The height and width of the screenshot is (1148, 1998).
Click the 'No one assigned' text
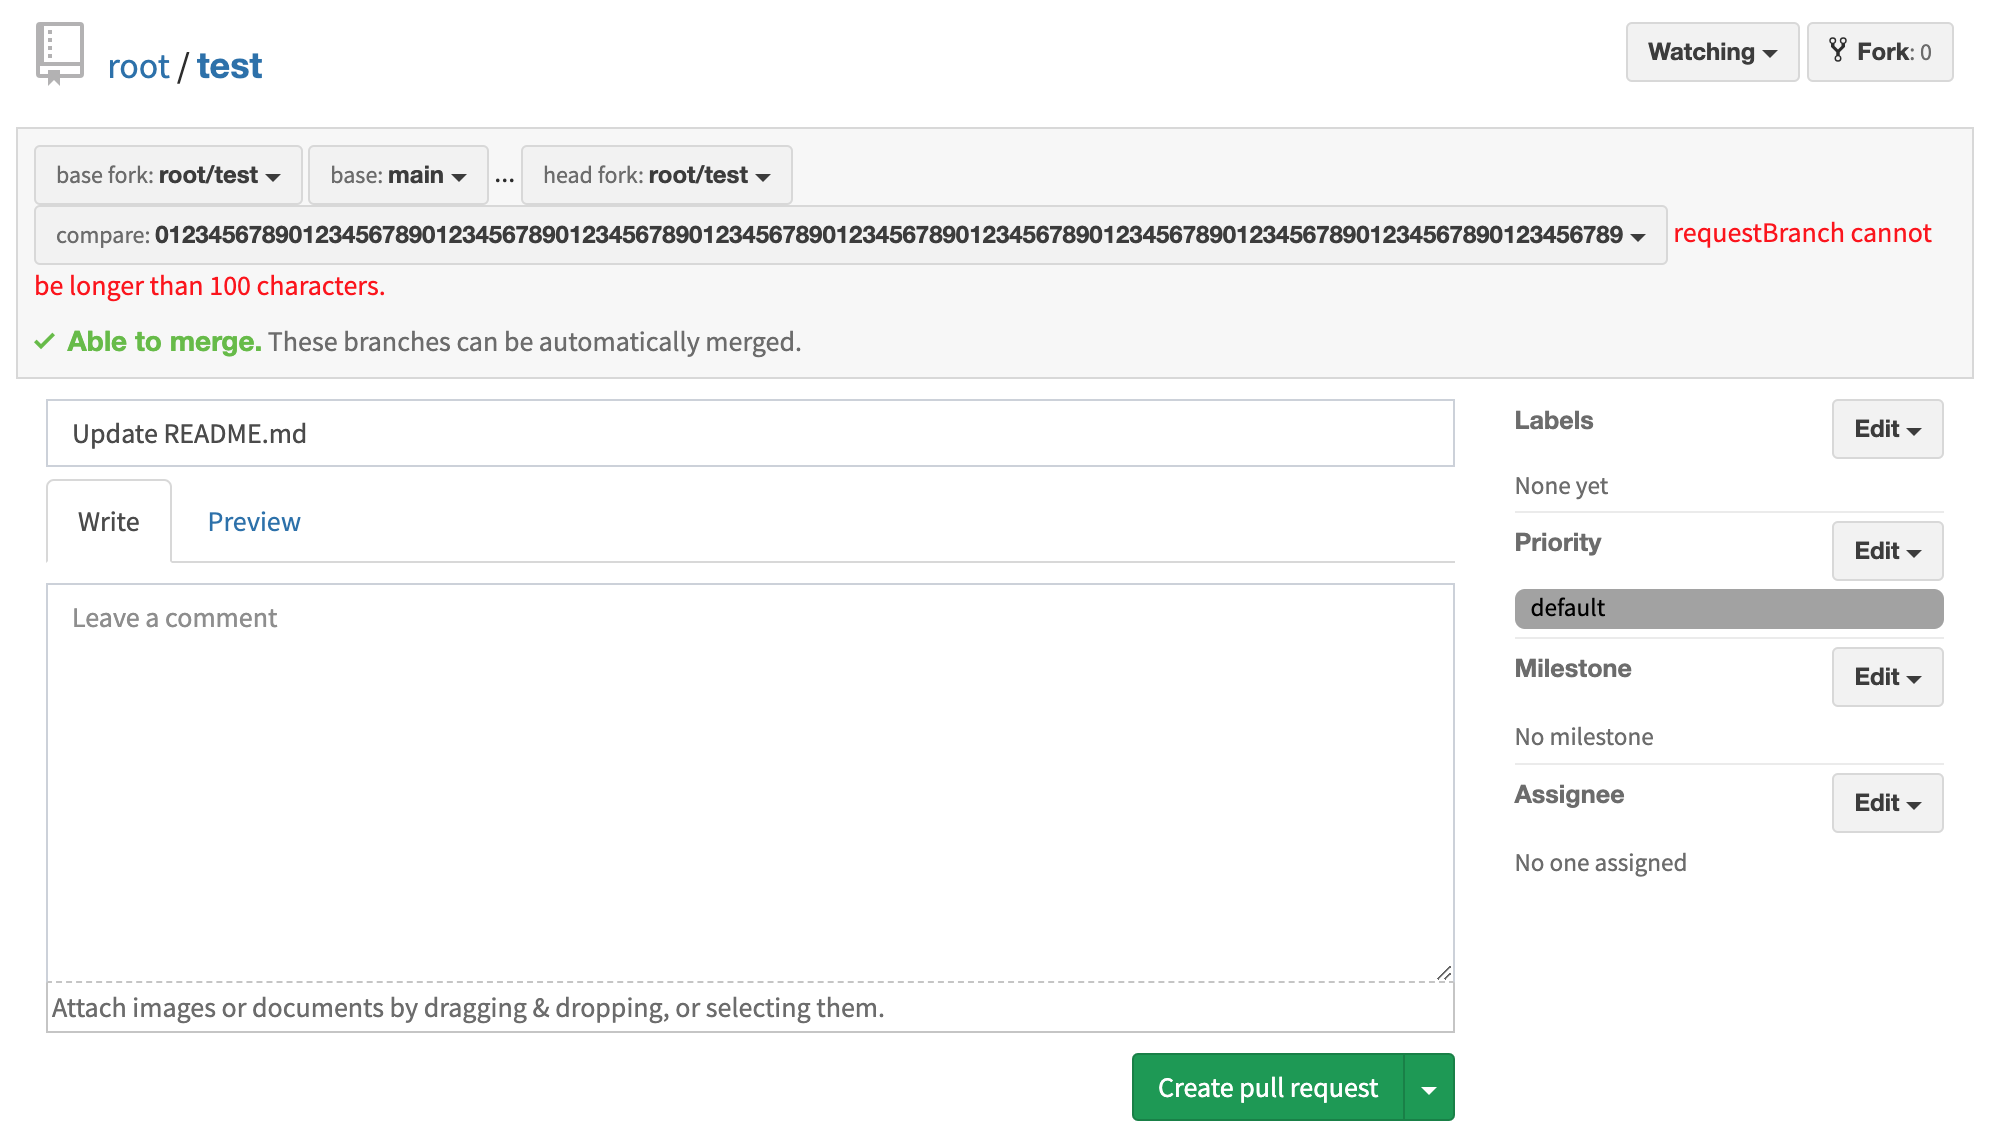[x=1600, y=863]
